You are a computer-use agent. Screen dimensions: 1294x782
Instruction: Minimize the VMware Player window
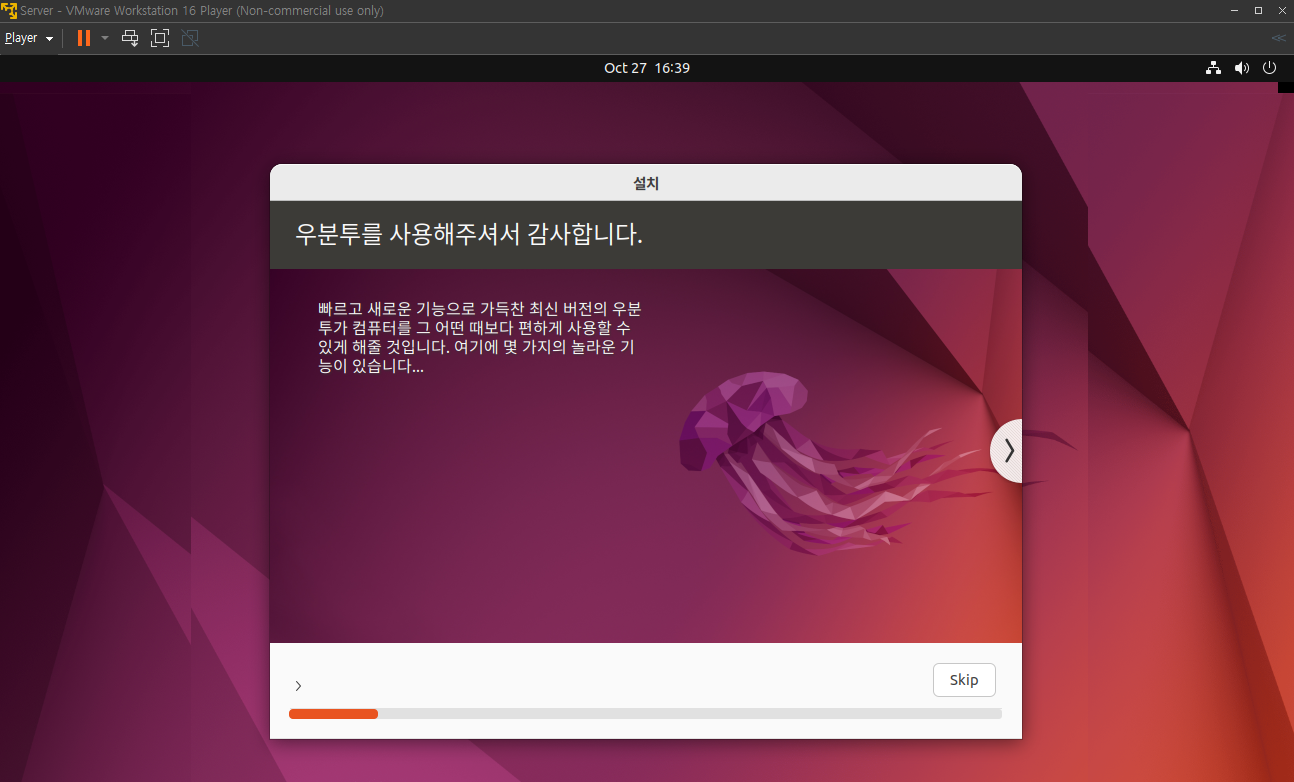coord(1234,10)
